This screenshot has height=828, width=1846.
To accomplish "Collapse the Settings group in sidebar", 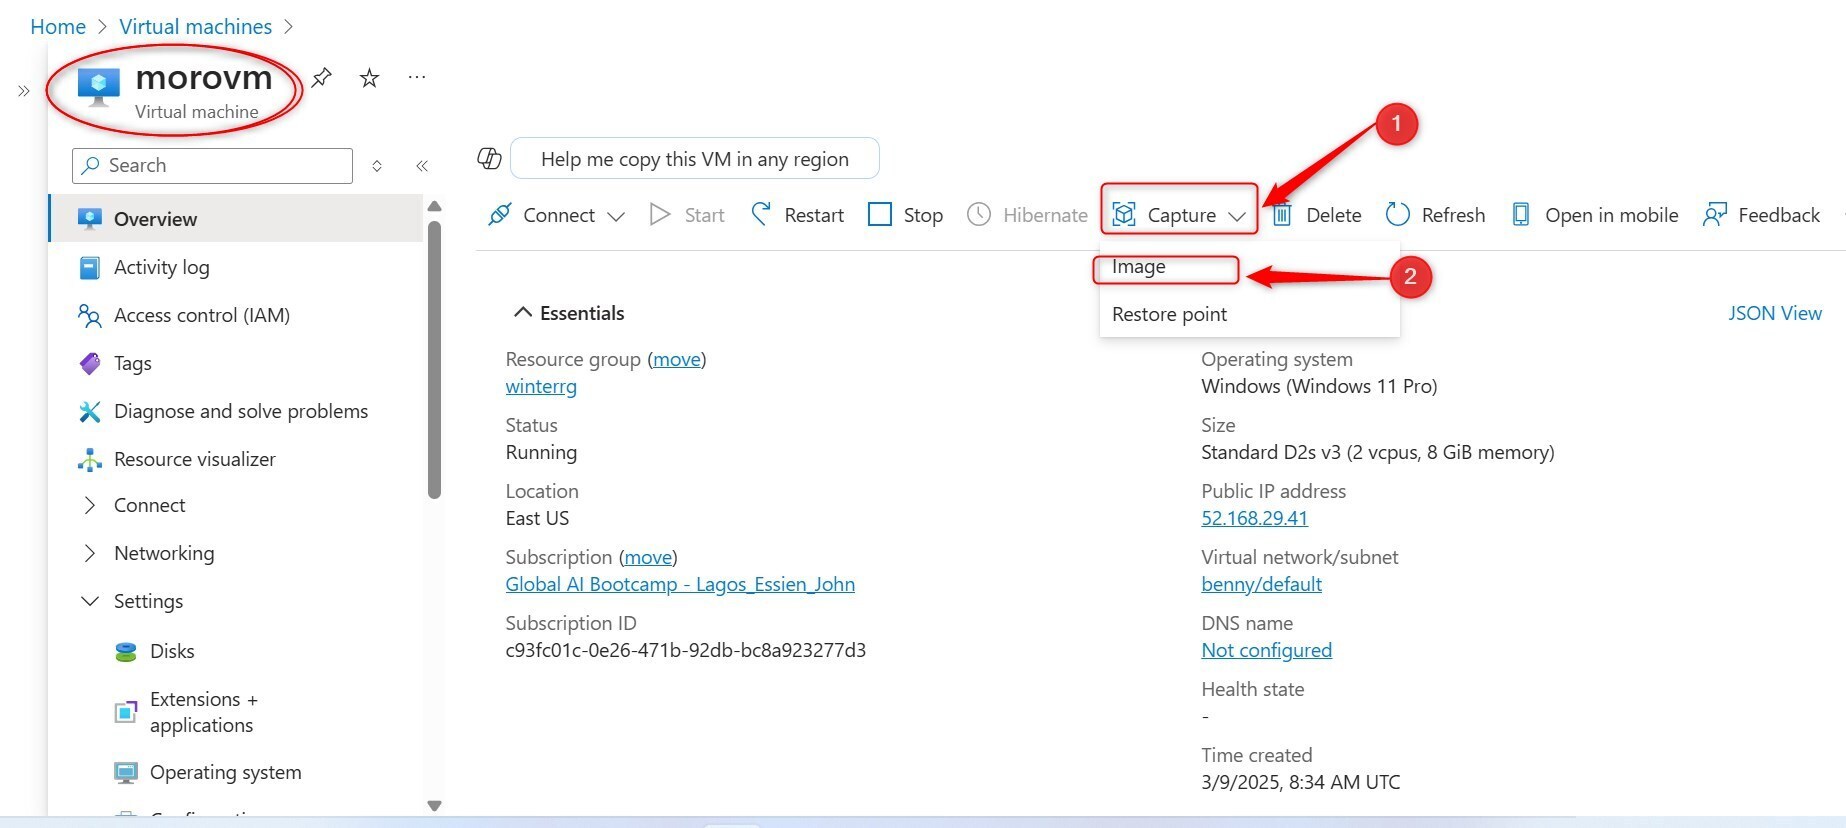I will click(x=90, y=601).
